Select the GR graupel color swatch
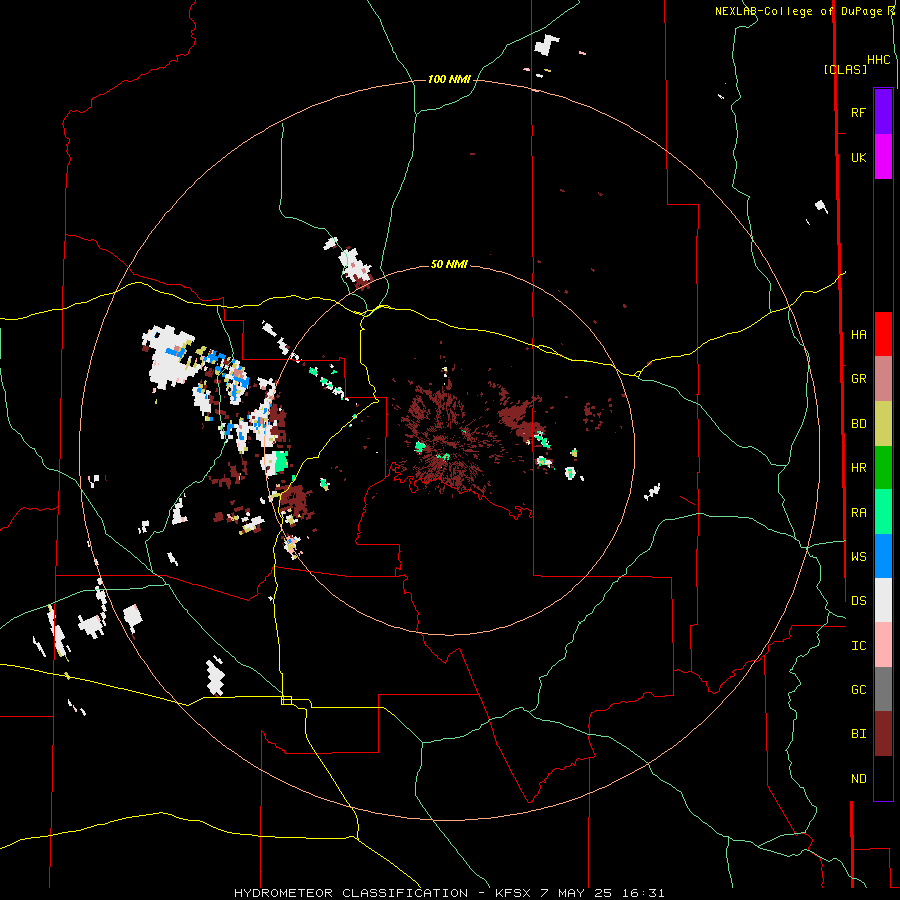This screenshot has height=900, width=900. [883, 379]
